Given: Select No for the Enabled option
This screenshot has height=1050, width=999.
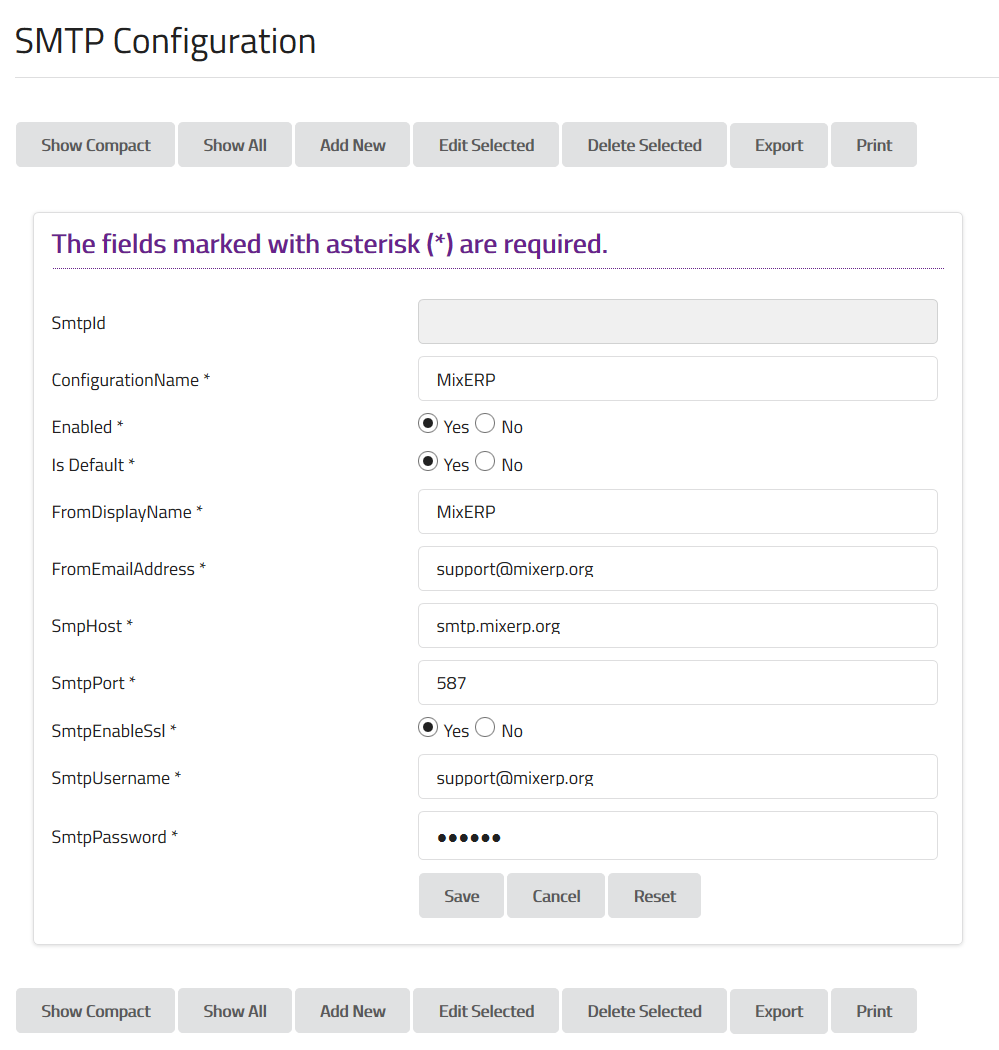Looking at the screenshot, I should coord(485,424).
